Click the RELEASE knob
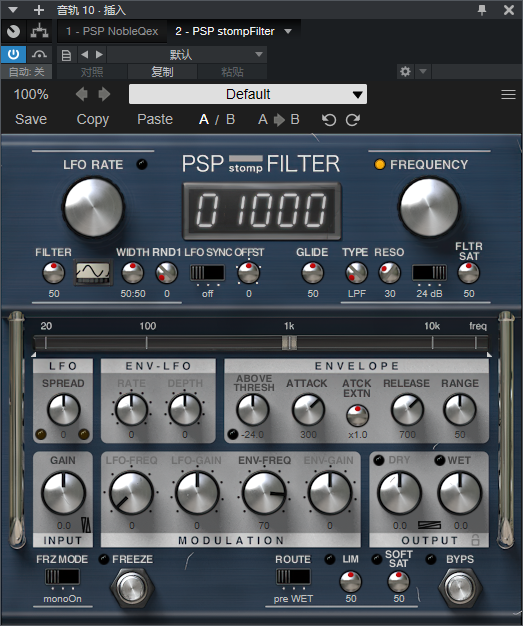Image resolution: width=523 pixels, height=626 pixels. [407, 410]
